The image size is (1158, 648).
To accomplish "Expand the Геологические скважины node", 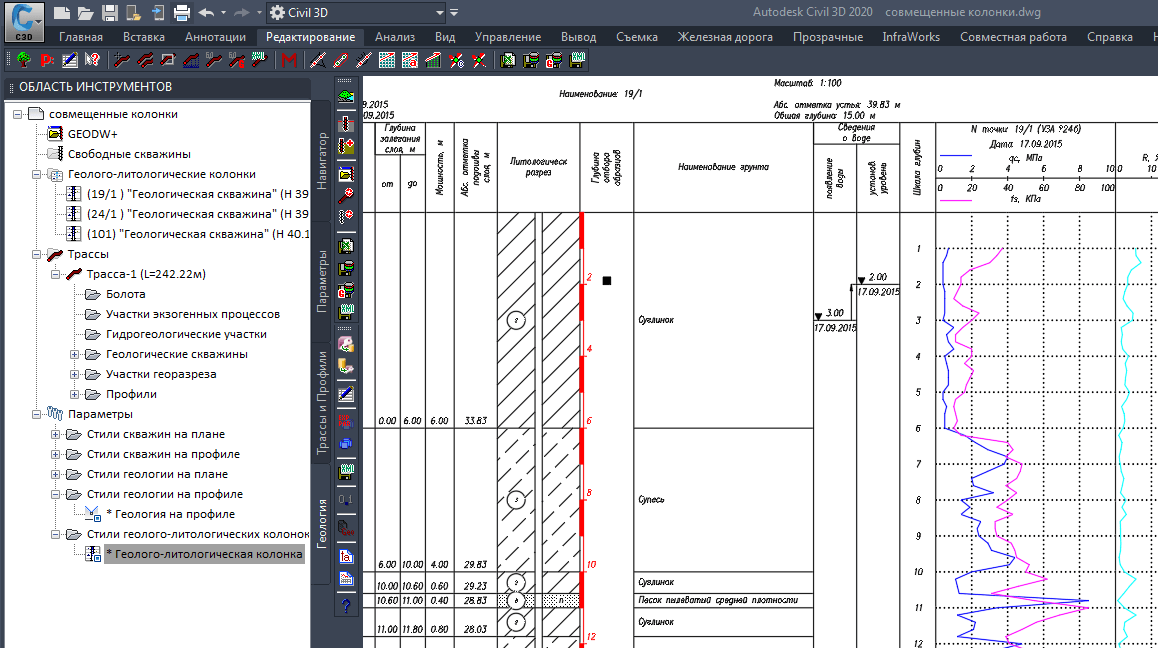I will click(x=75, y=355).
